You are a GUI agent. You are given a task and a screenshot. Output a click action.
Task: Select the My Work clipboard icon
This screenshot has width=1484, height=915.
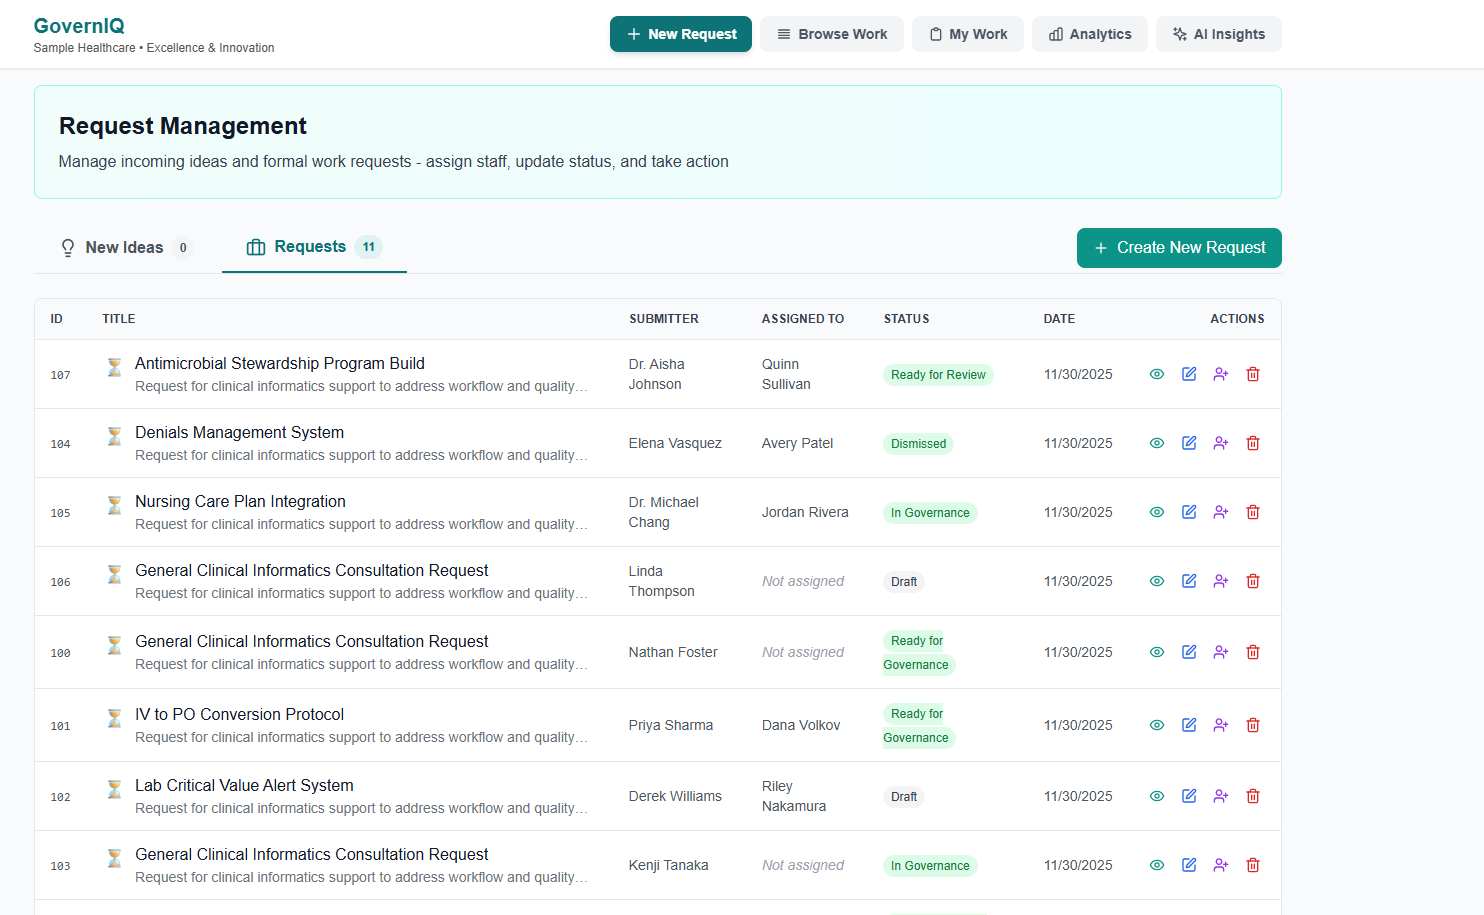[x=938, y=34]
